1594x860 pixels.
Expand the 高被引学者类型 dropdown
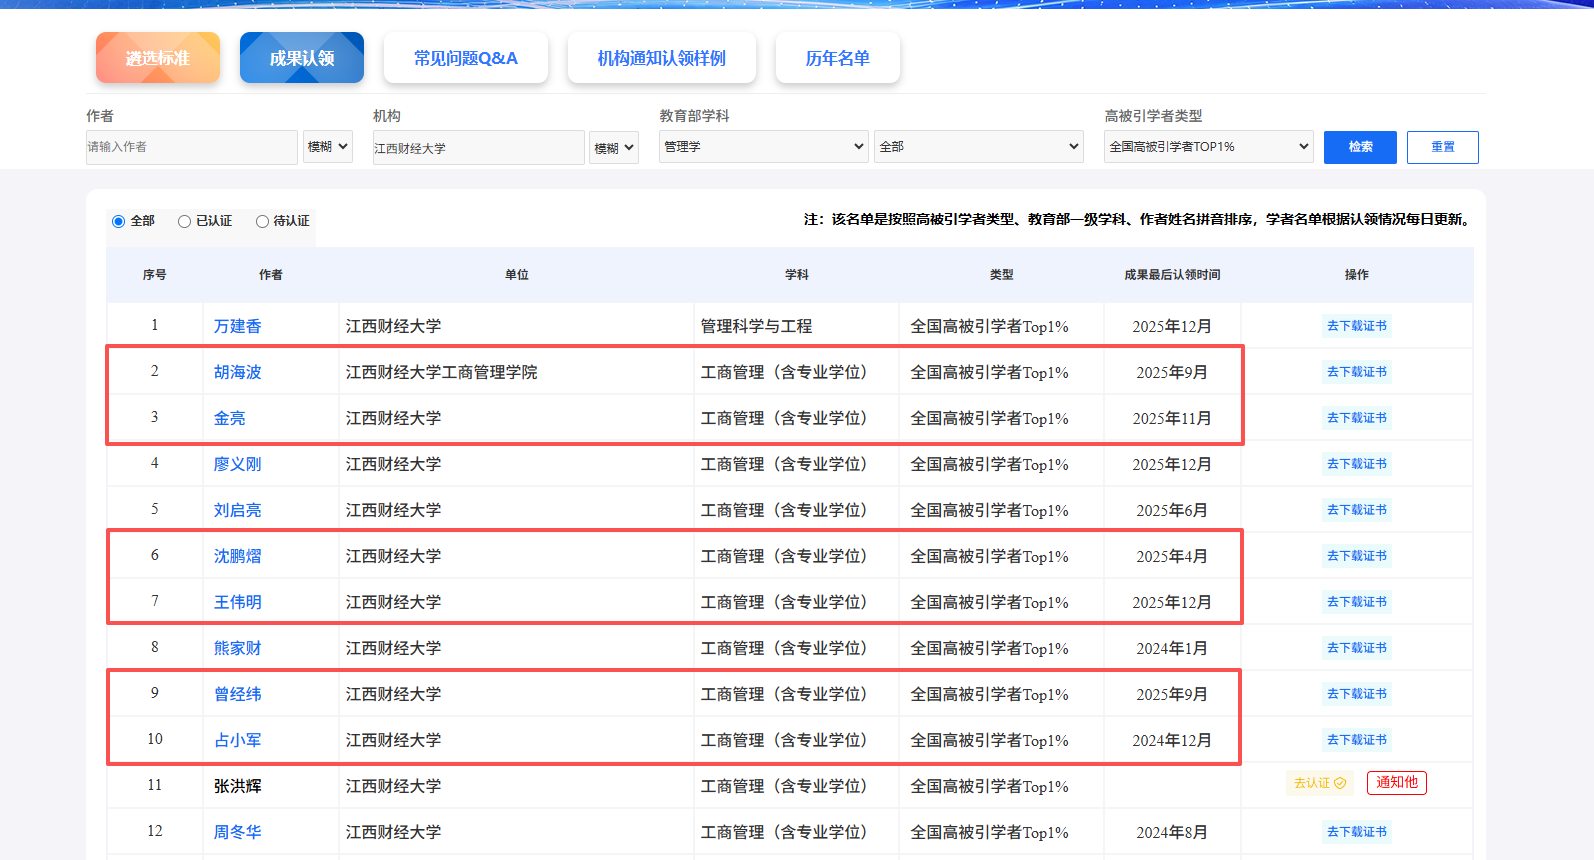pyautogui.click(x=1208, y=147)
